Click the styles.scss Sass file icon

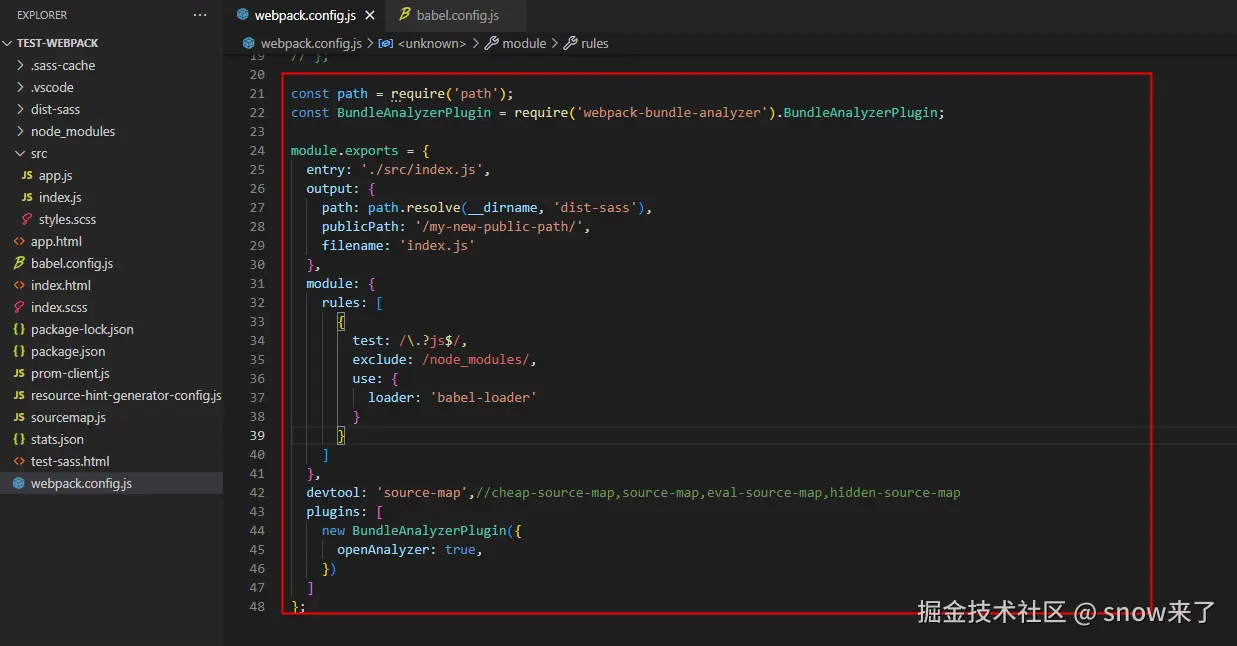coord(28,219)
